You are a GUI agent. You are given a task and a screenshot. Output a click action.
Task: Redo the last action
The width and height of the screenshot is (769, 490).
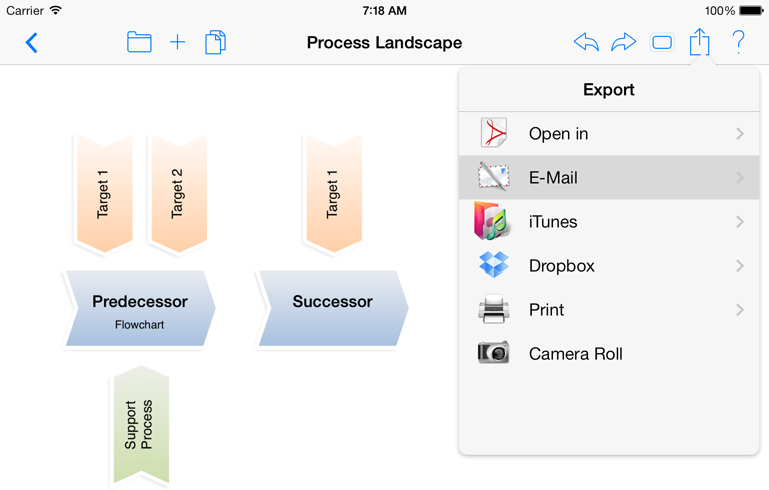click(623, 42)
